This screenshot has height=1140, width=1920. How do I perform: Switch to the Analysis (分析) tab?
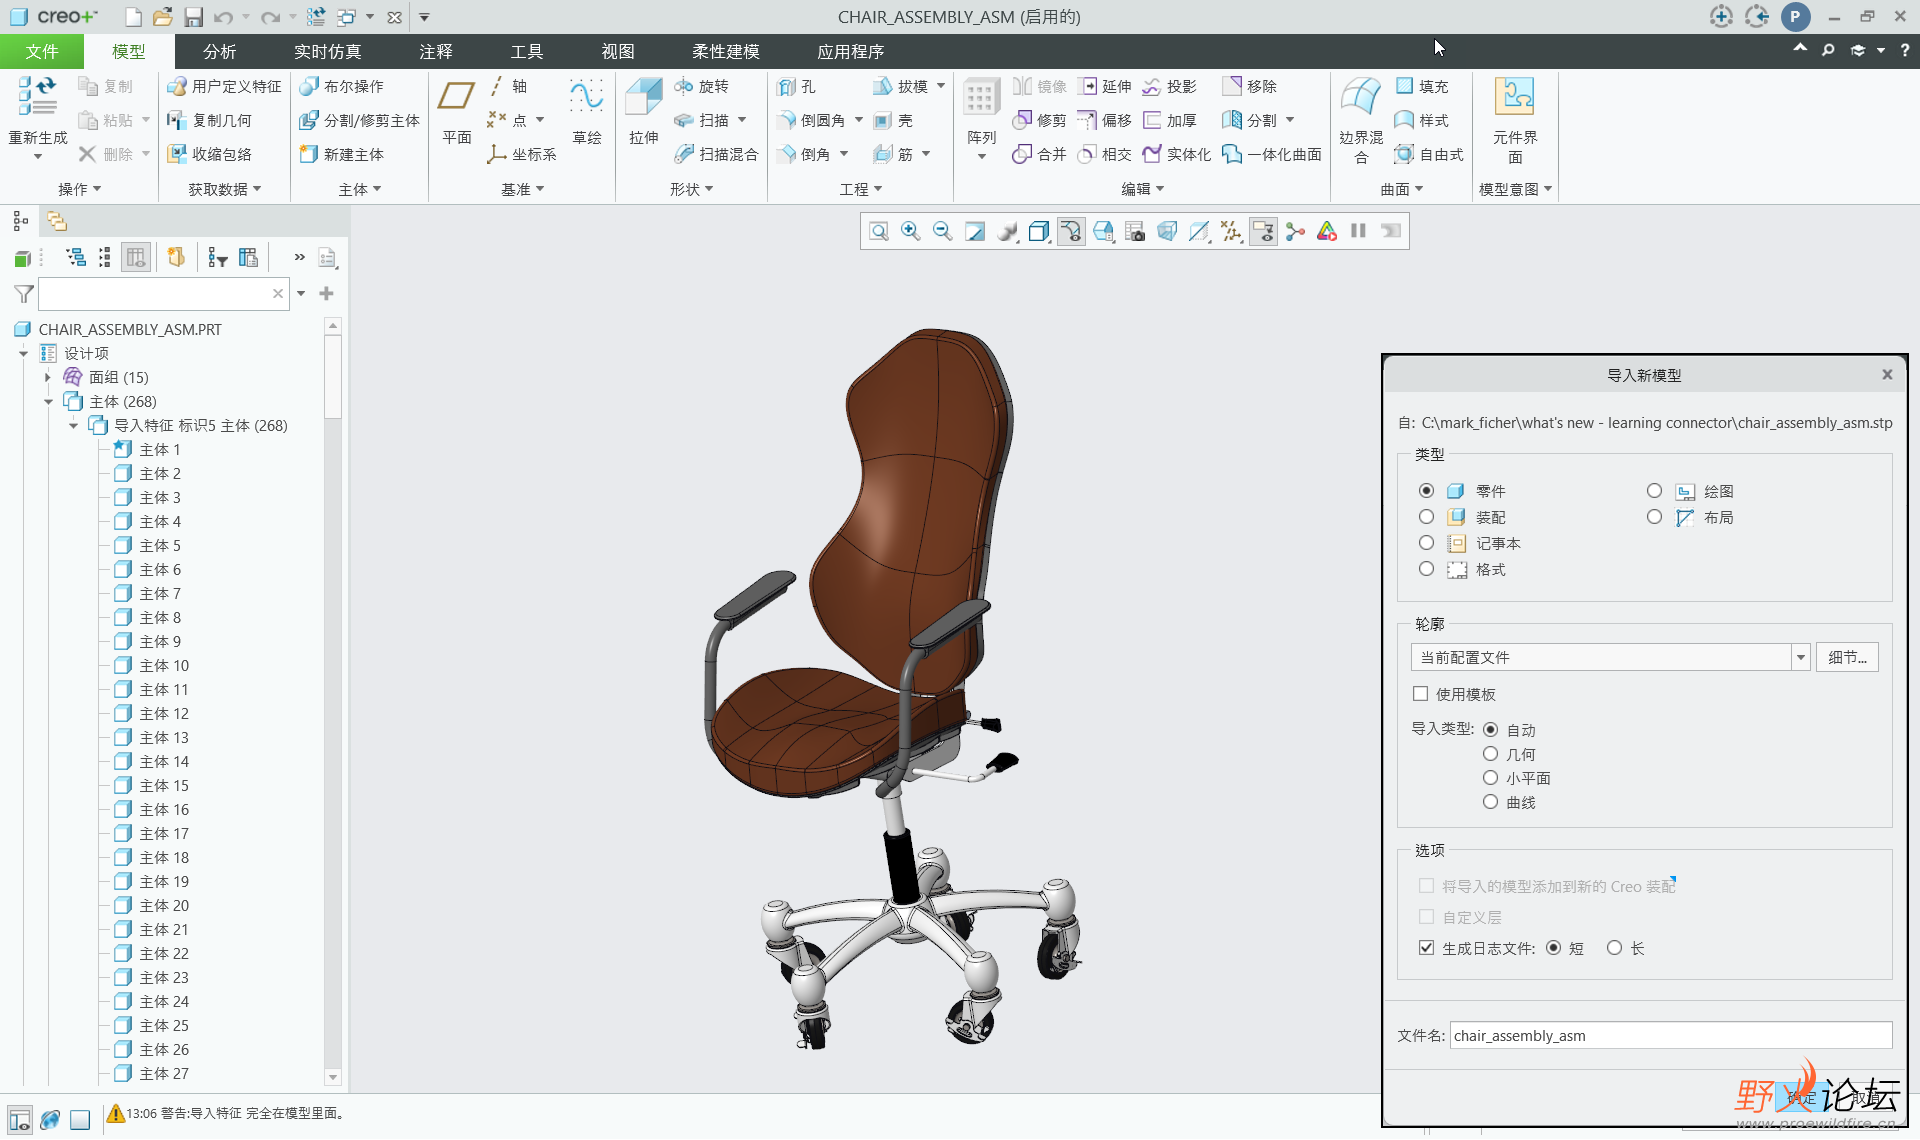coord(219,51)
